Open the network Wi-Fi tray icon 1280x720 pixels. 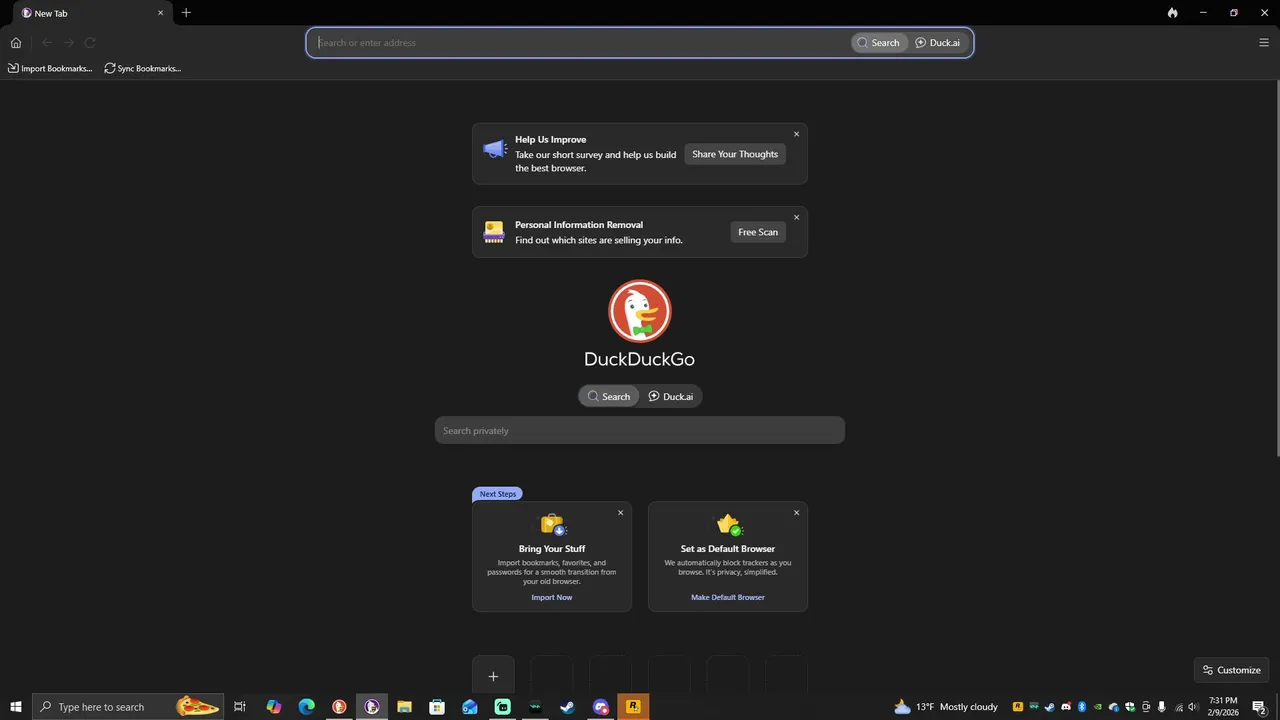click(x=1179, y=707)
